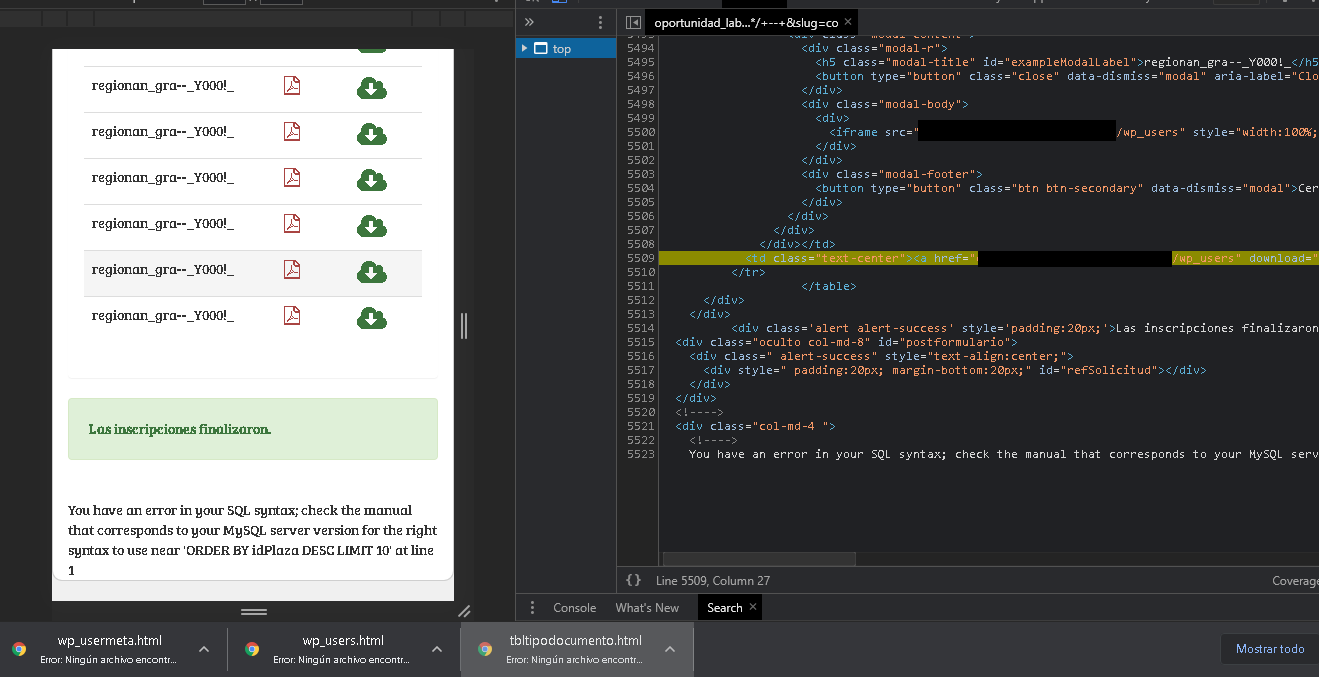Click the green cloud download icon in the last row
The height and width of the screenshot is (677, 1319).
[x=371, y=318]
